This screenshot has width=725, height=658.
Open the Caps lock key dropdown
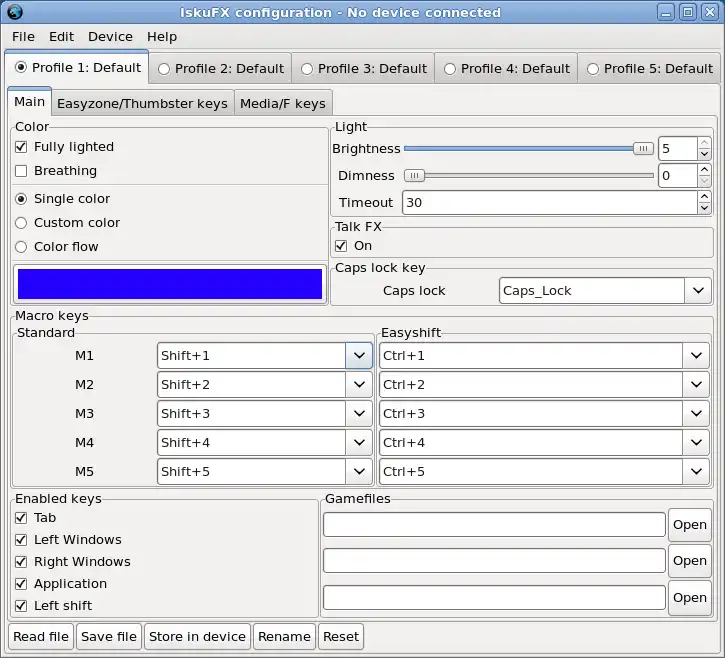(x=698, y=291)
